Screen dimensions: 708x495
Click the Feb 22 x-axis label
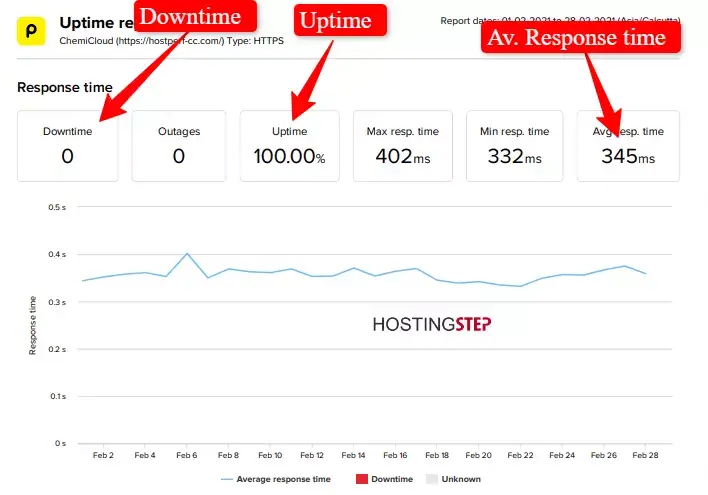click(521, 455)
